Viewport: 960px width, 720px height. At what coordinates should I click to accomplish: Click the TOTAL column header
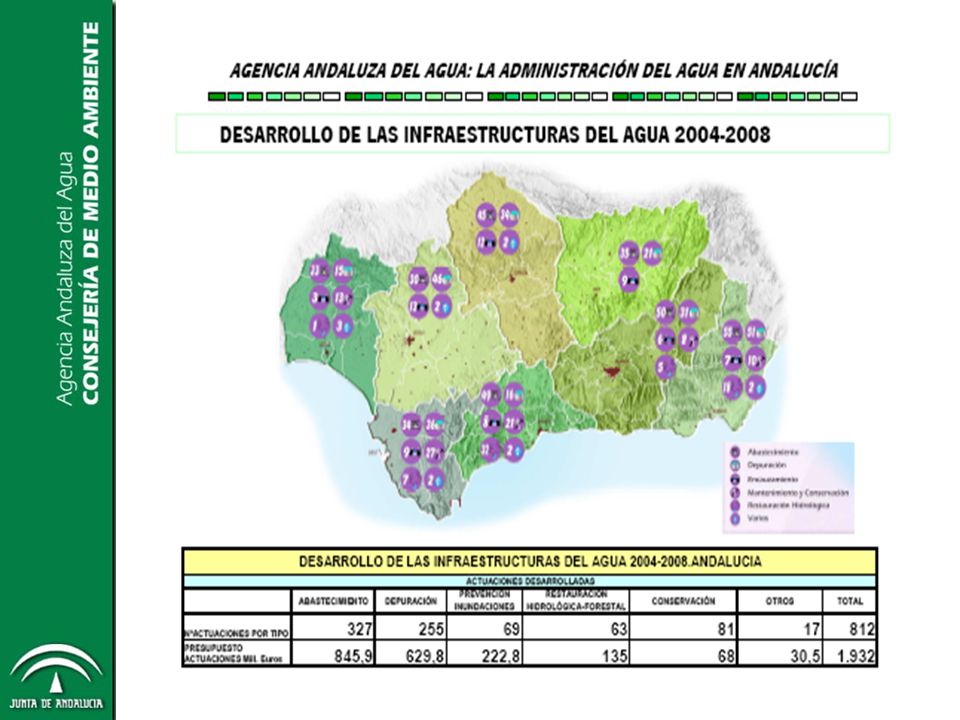[850, 601]
